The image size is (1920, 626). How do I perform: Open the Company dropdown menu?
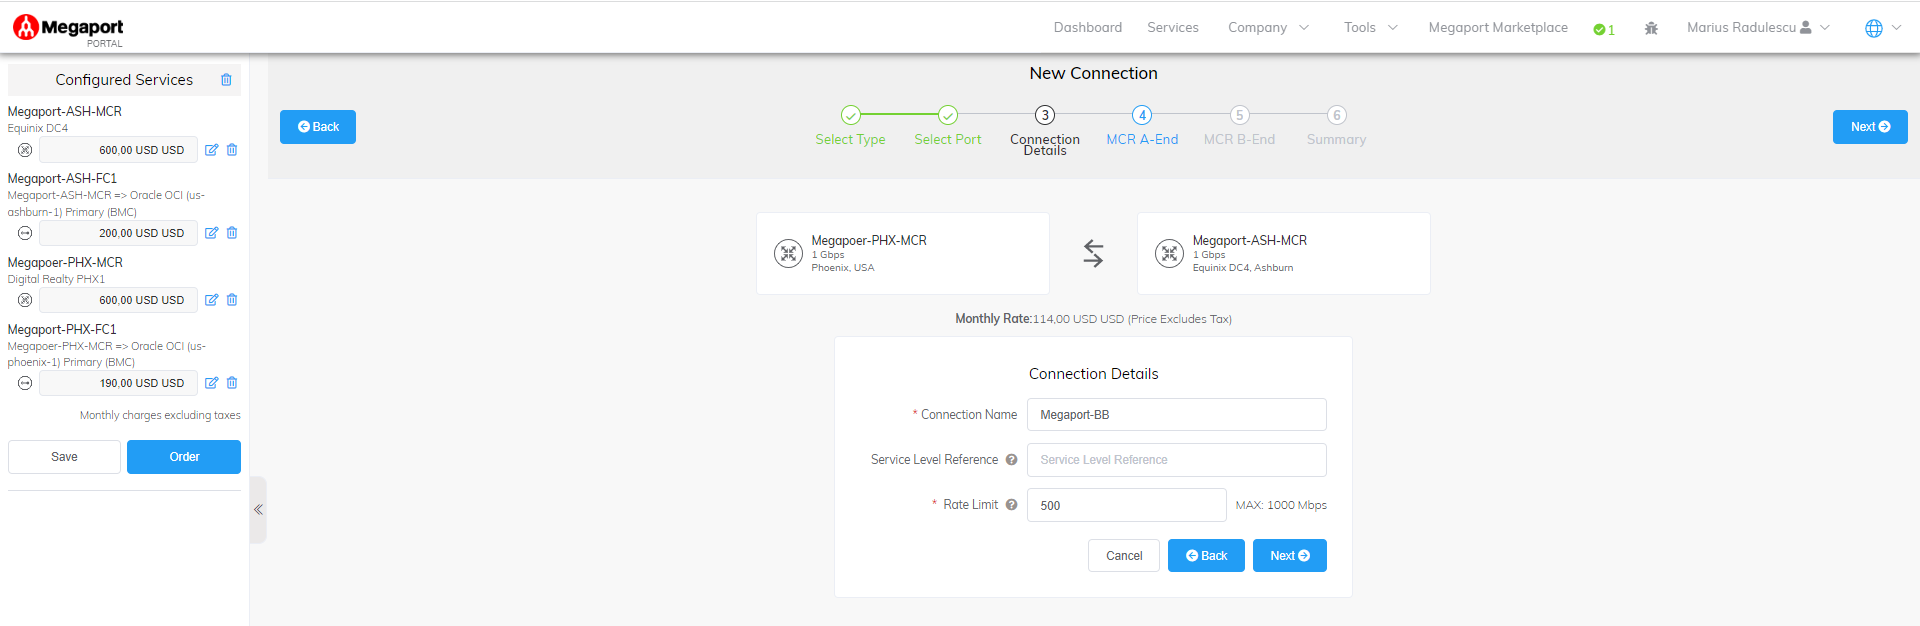coord(1267,28)
